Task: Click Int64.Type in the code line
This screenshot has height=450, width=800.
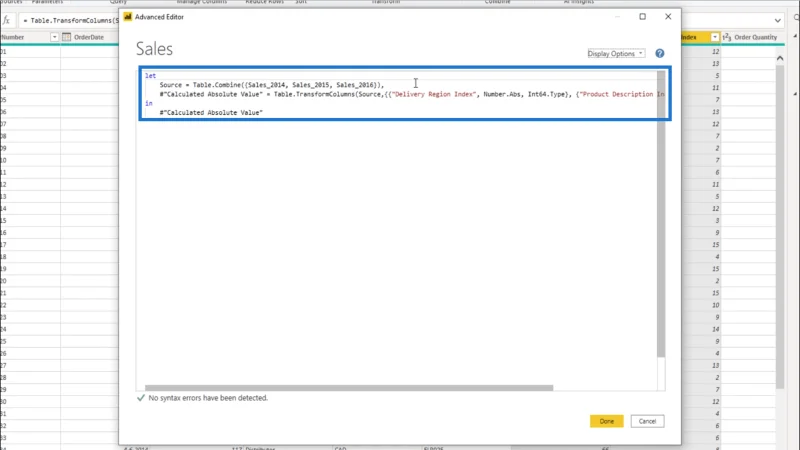Action: (x=546, y=94)
